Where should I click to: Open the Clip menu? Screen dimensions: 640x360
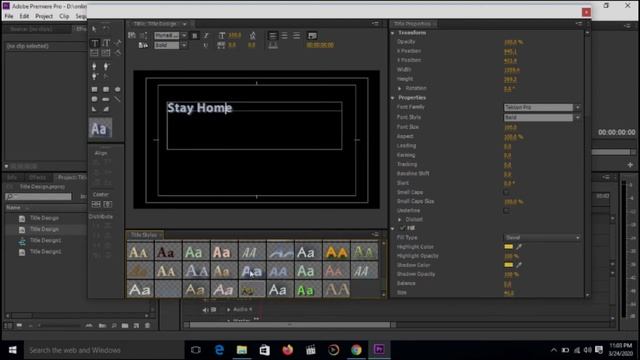coord(64,16)
